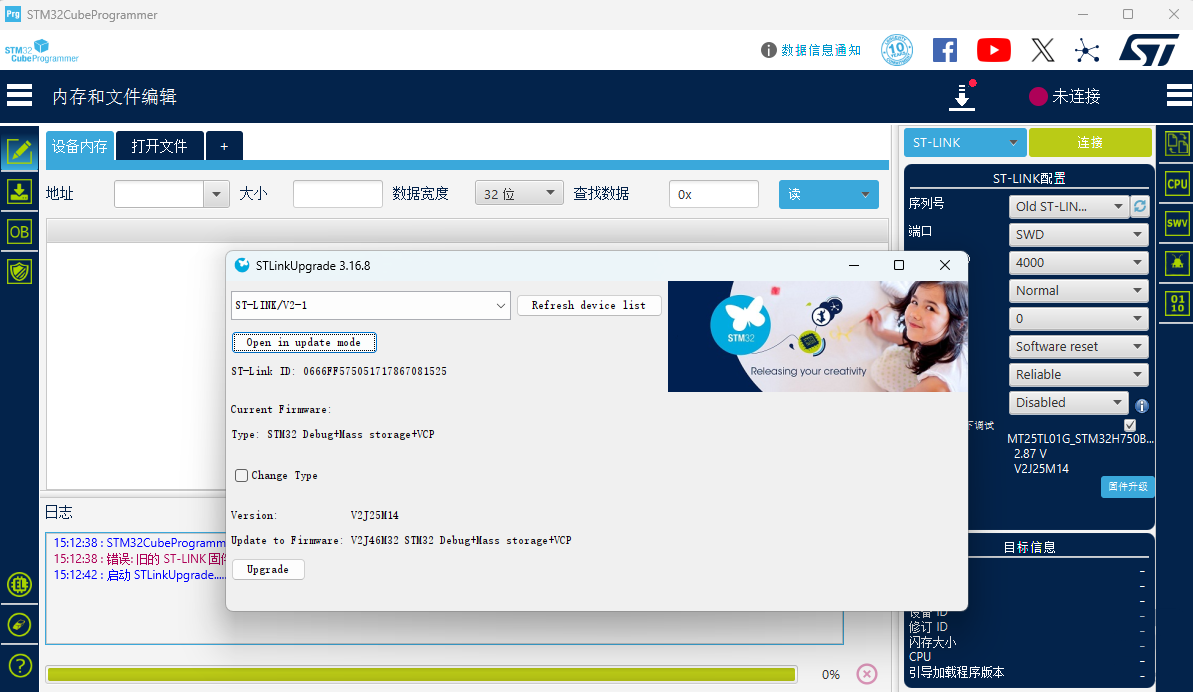Click the help question mark icon

[19, 666]
